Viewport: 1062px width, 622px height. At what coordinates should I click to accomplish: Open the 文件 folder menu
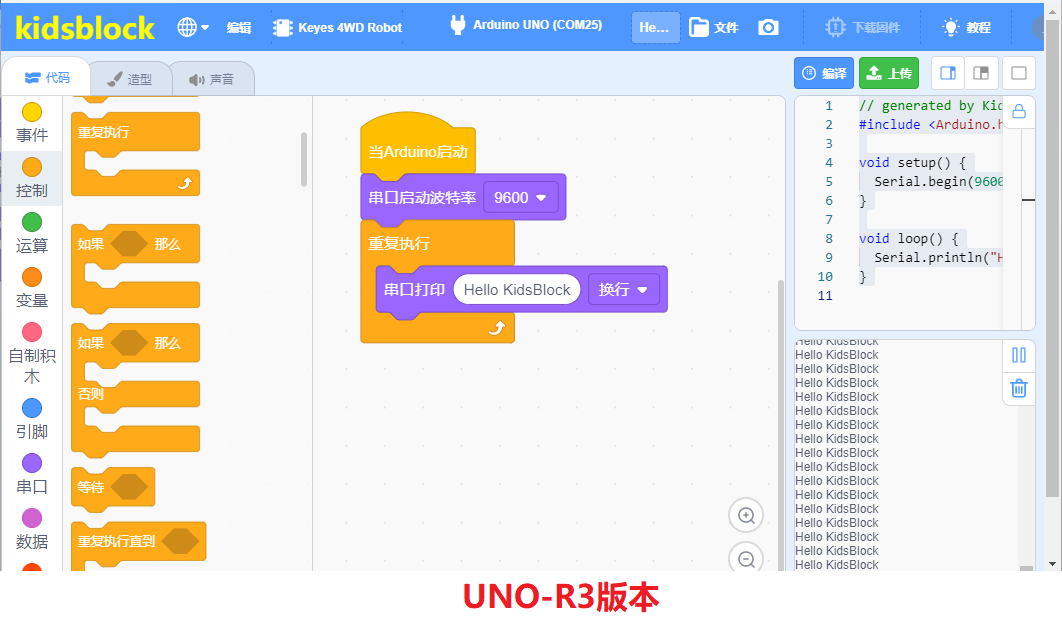(713, 27)
